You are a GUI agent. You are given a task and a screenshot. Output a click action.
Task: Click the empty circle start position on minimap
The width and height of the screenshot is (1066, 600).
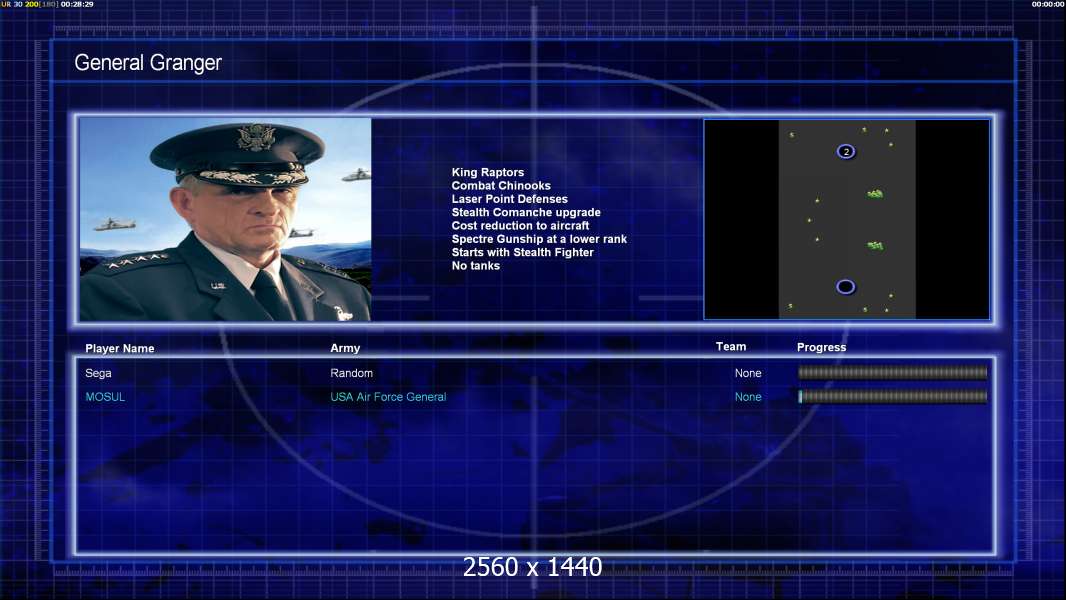tap(845, 287)
